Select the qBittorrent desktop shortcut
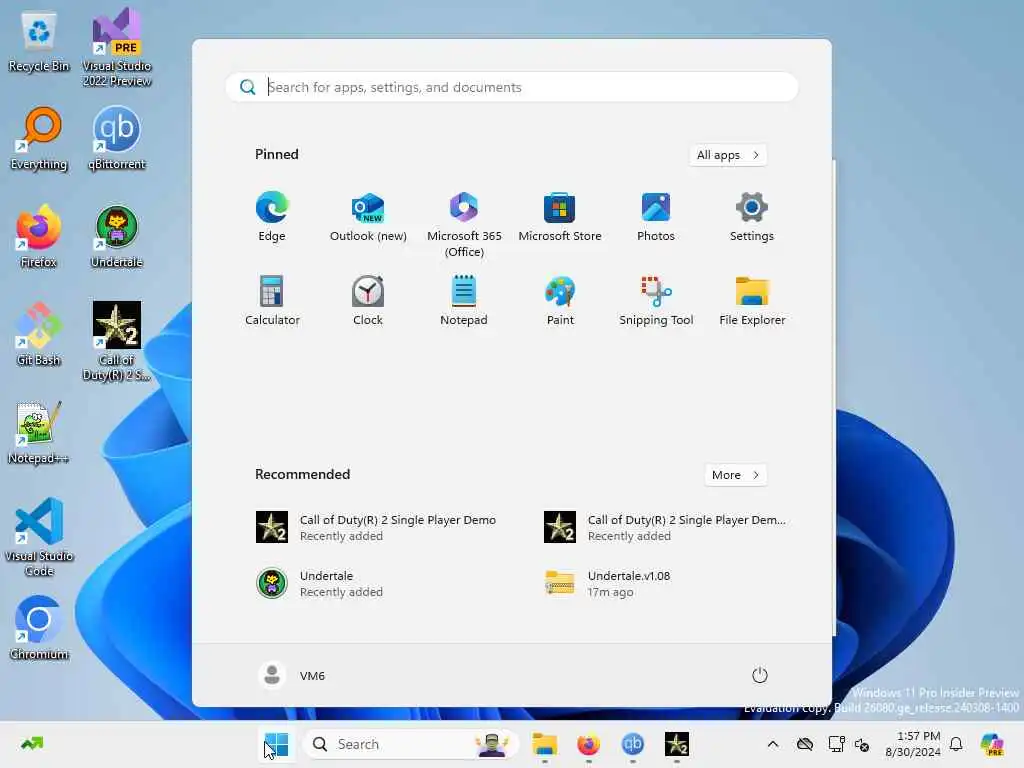This screenshot has height=768, width=1024. [117, 139]
